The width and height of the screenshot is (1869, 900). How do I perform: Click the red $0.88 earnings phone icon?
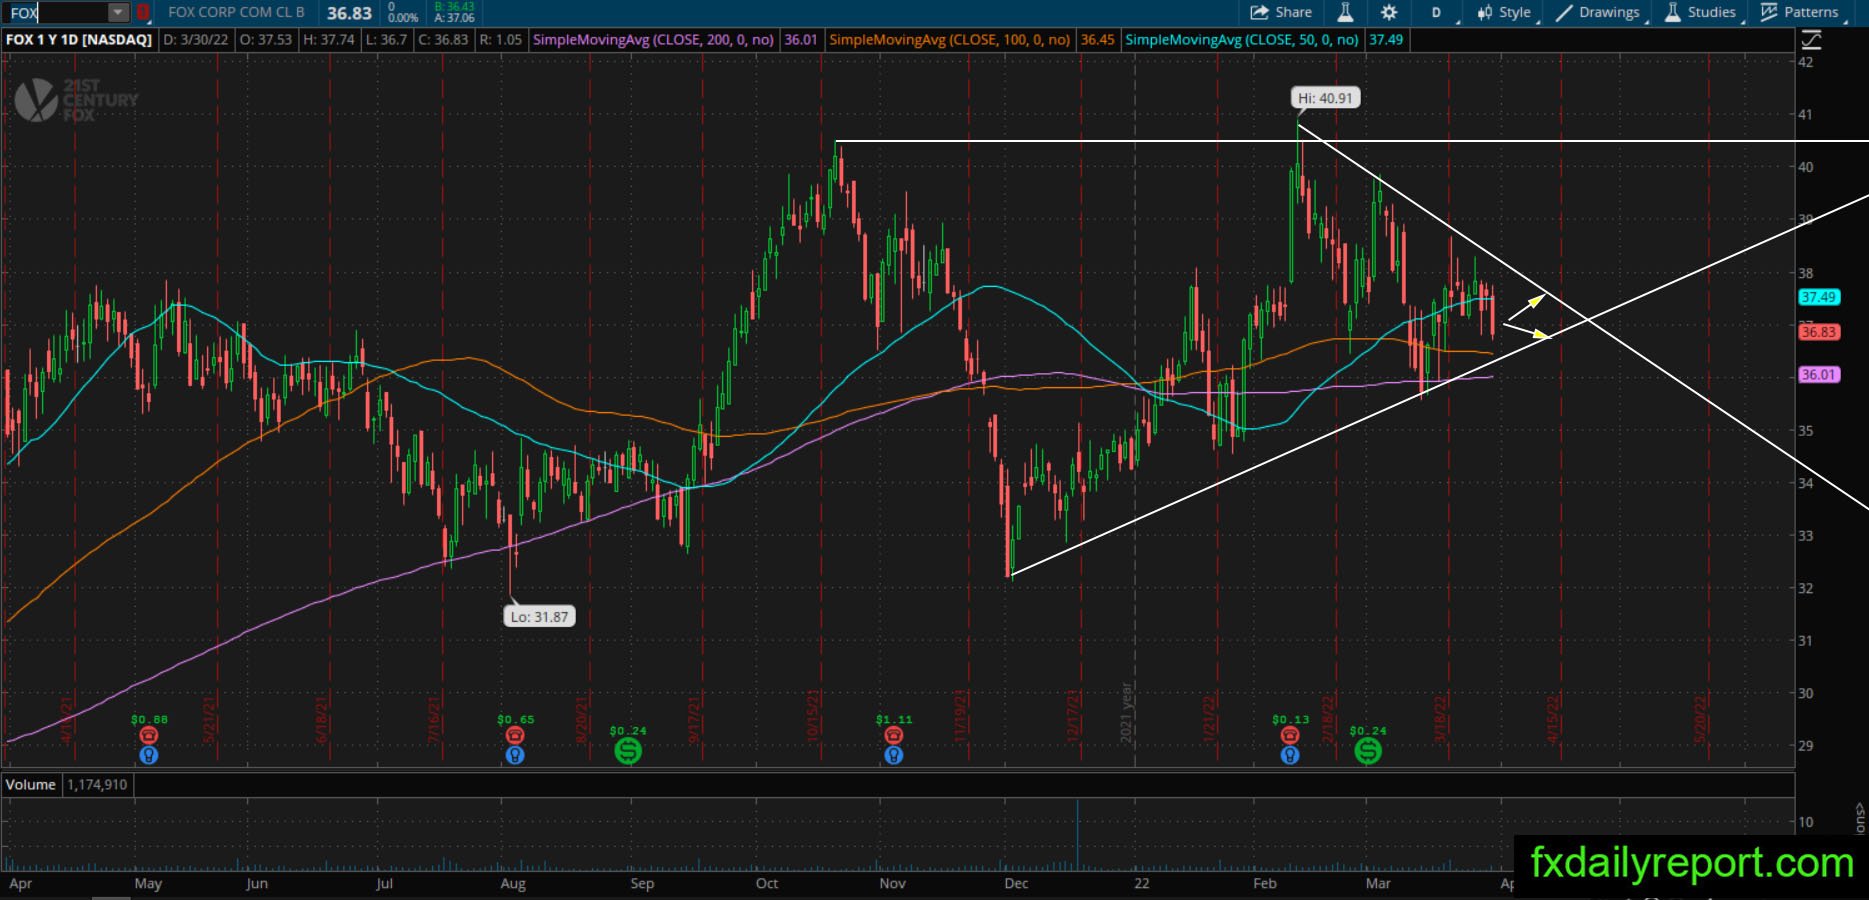(x=149, y=736)
